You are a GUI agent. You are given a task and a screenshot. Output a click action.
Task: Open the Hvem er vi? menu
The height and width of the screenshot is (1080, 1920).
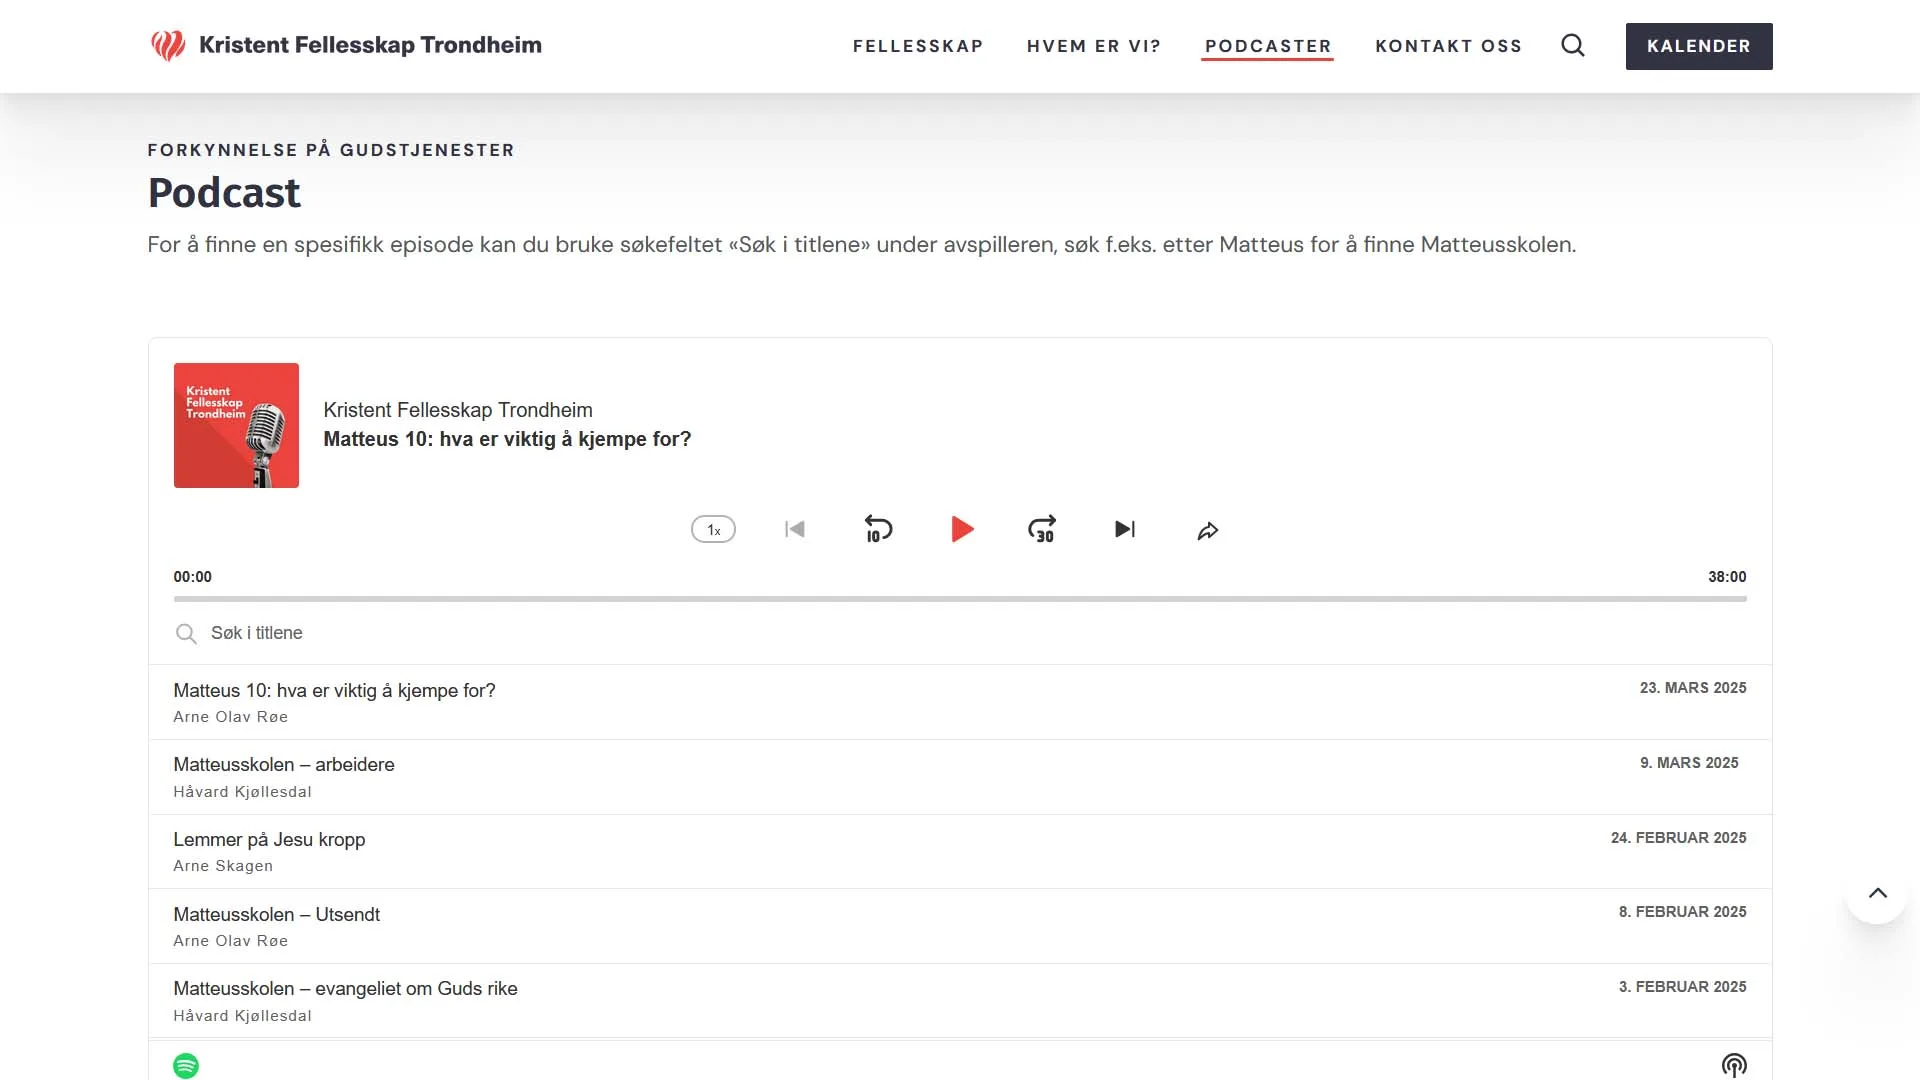click(x=1094, y=46)
